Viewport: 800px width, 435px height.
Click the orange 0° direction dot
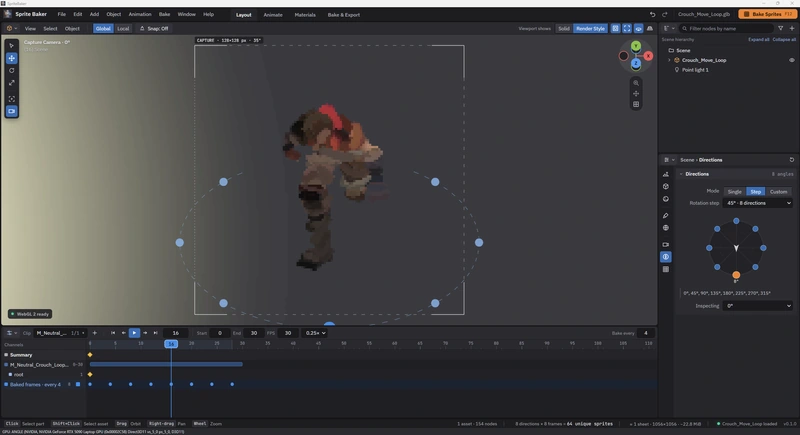tap(736, 275)
